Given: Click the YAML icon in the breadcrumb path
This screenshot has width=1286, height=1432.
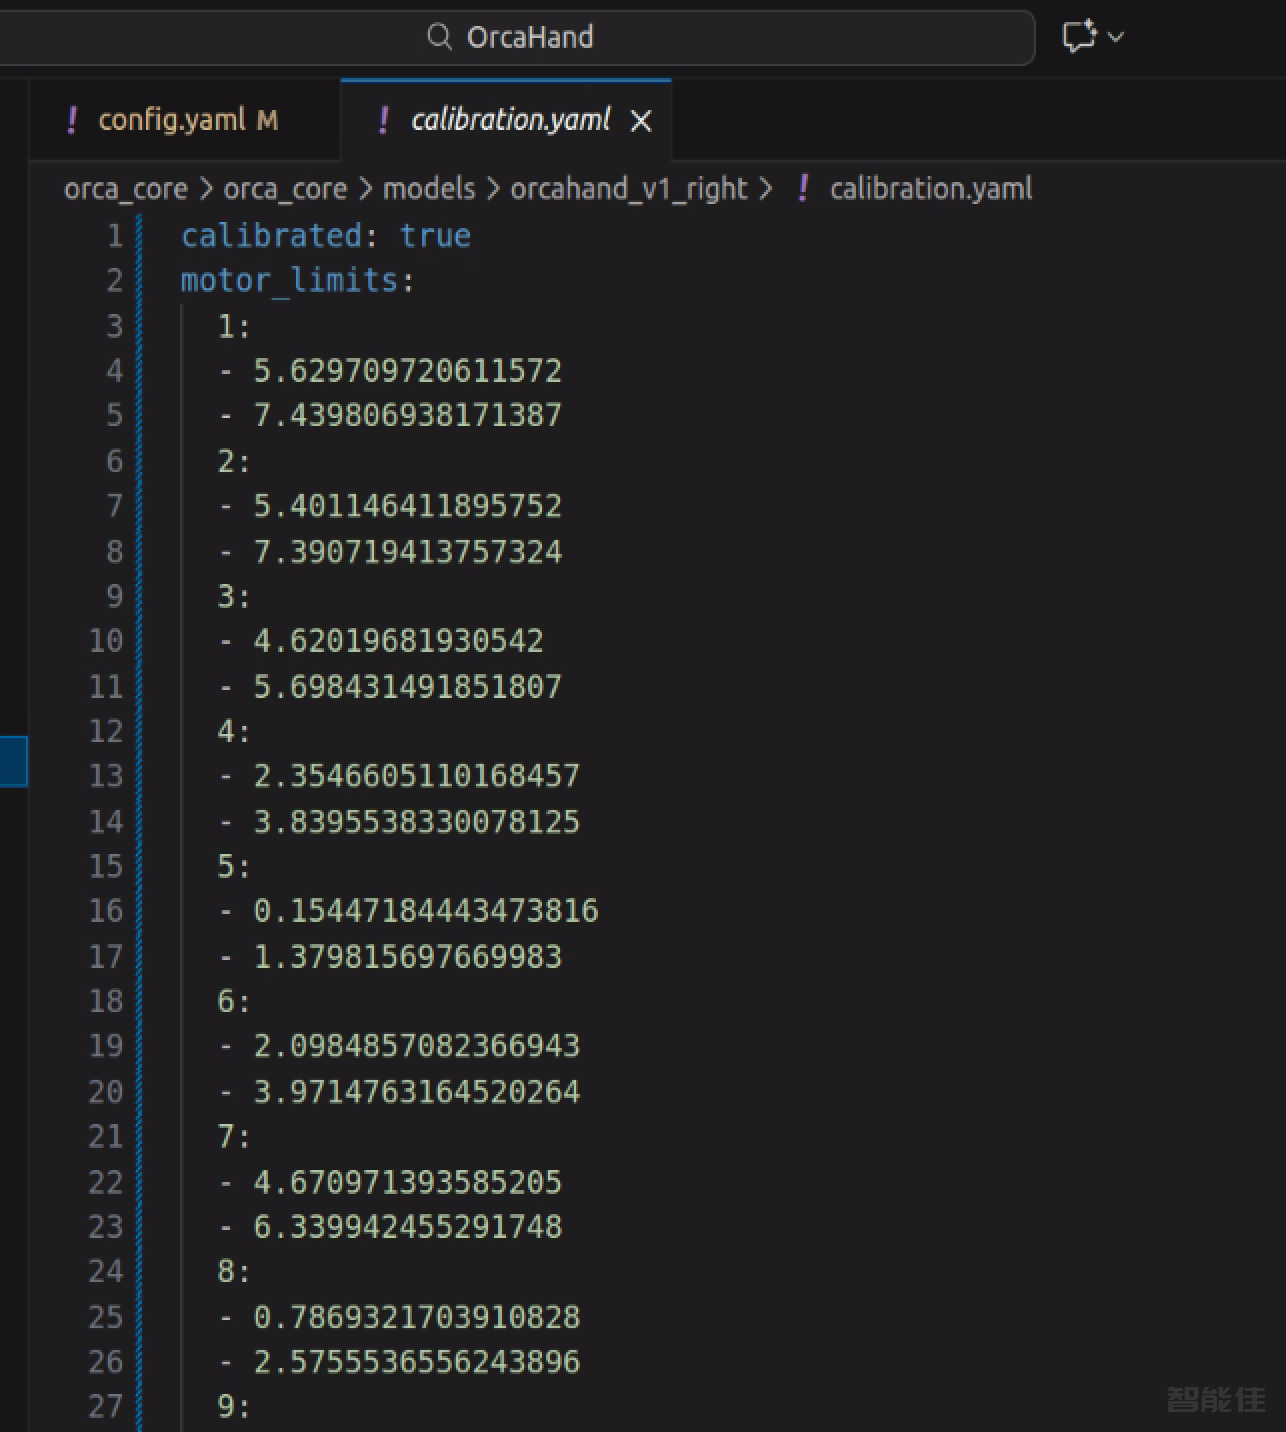Looking at the screenshot, I should (802, 188).
